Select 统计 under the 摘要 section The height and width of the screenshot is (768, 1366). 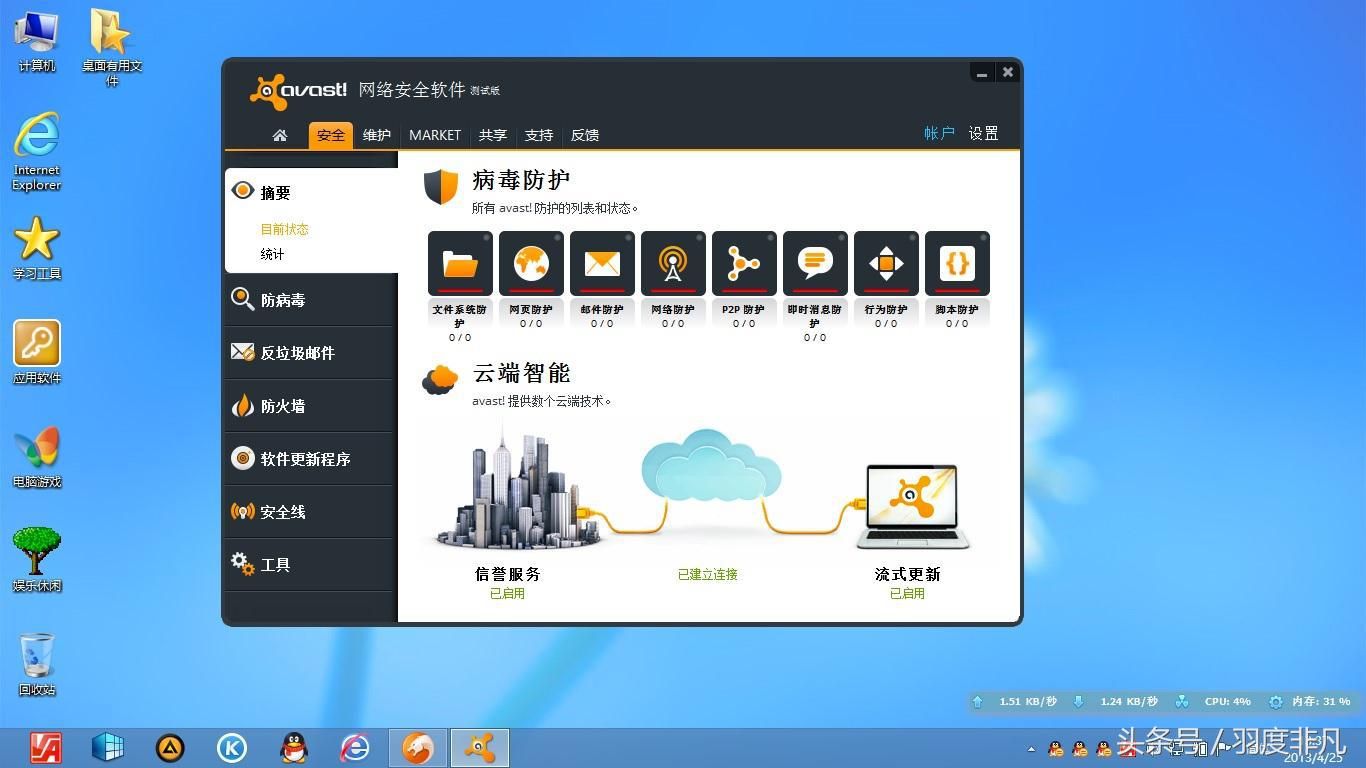tap(271, 254)
